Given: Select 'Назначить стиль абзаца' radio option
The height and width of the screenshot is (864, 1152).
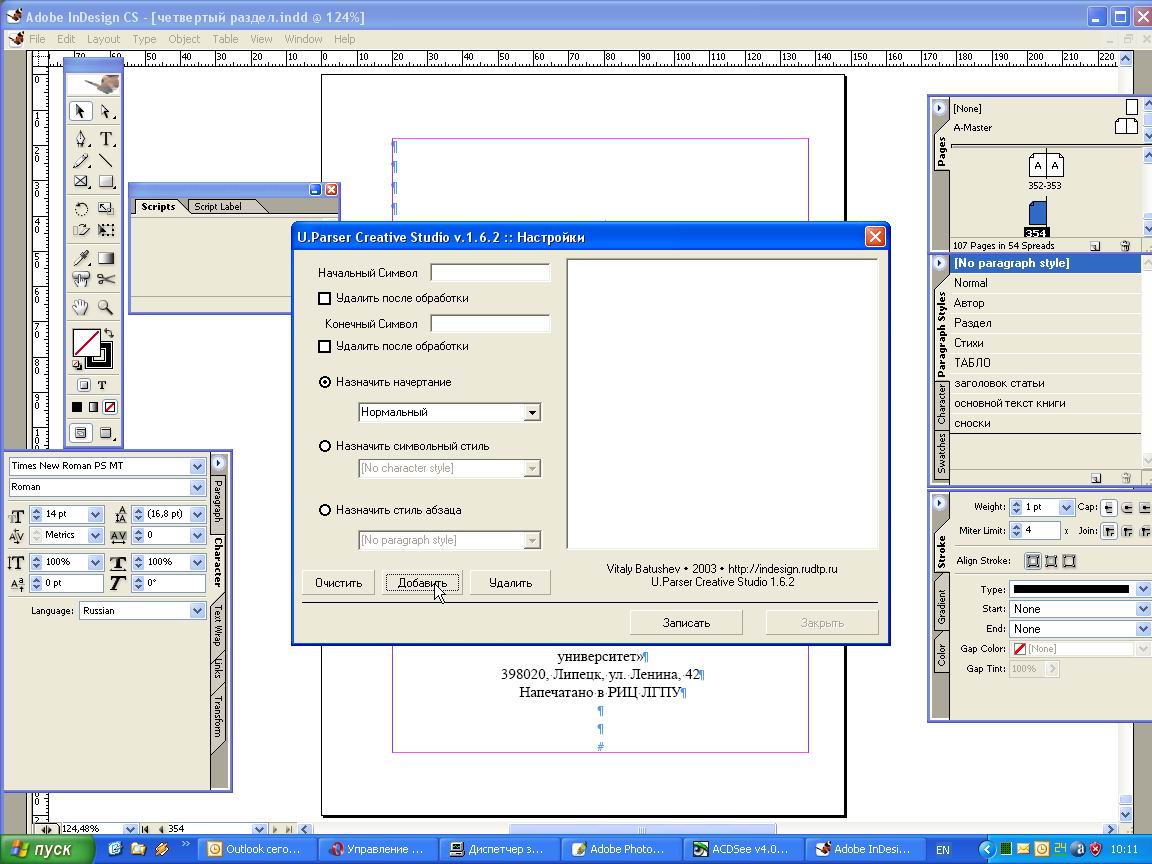Looking at the screenshot, I should pos(325,510).
